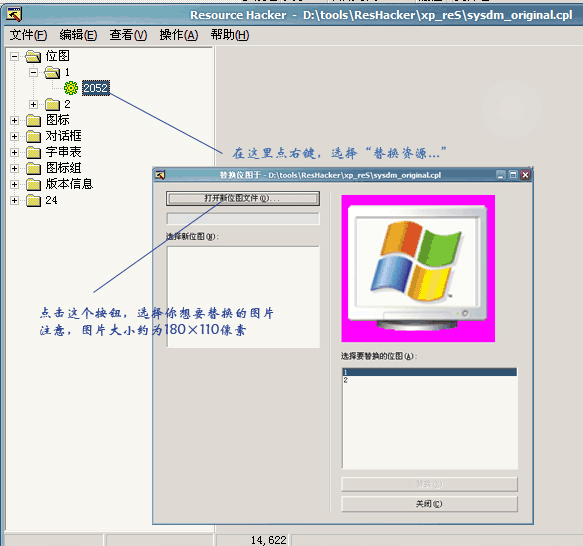
Task: Minimize the 替换位图 dialog
Action: point(501,175)
